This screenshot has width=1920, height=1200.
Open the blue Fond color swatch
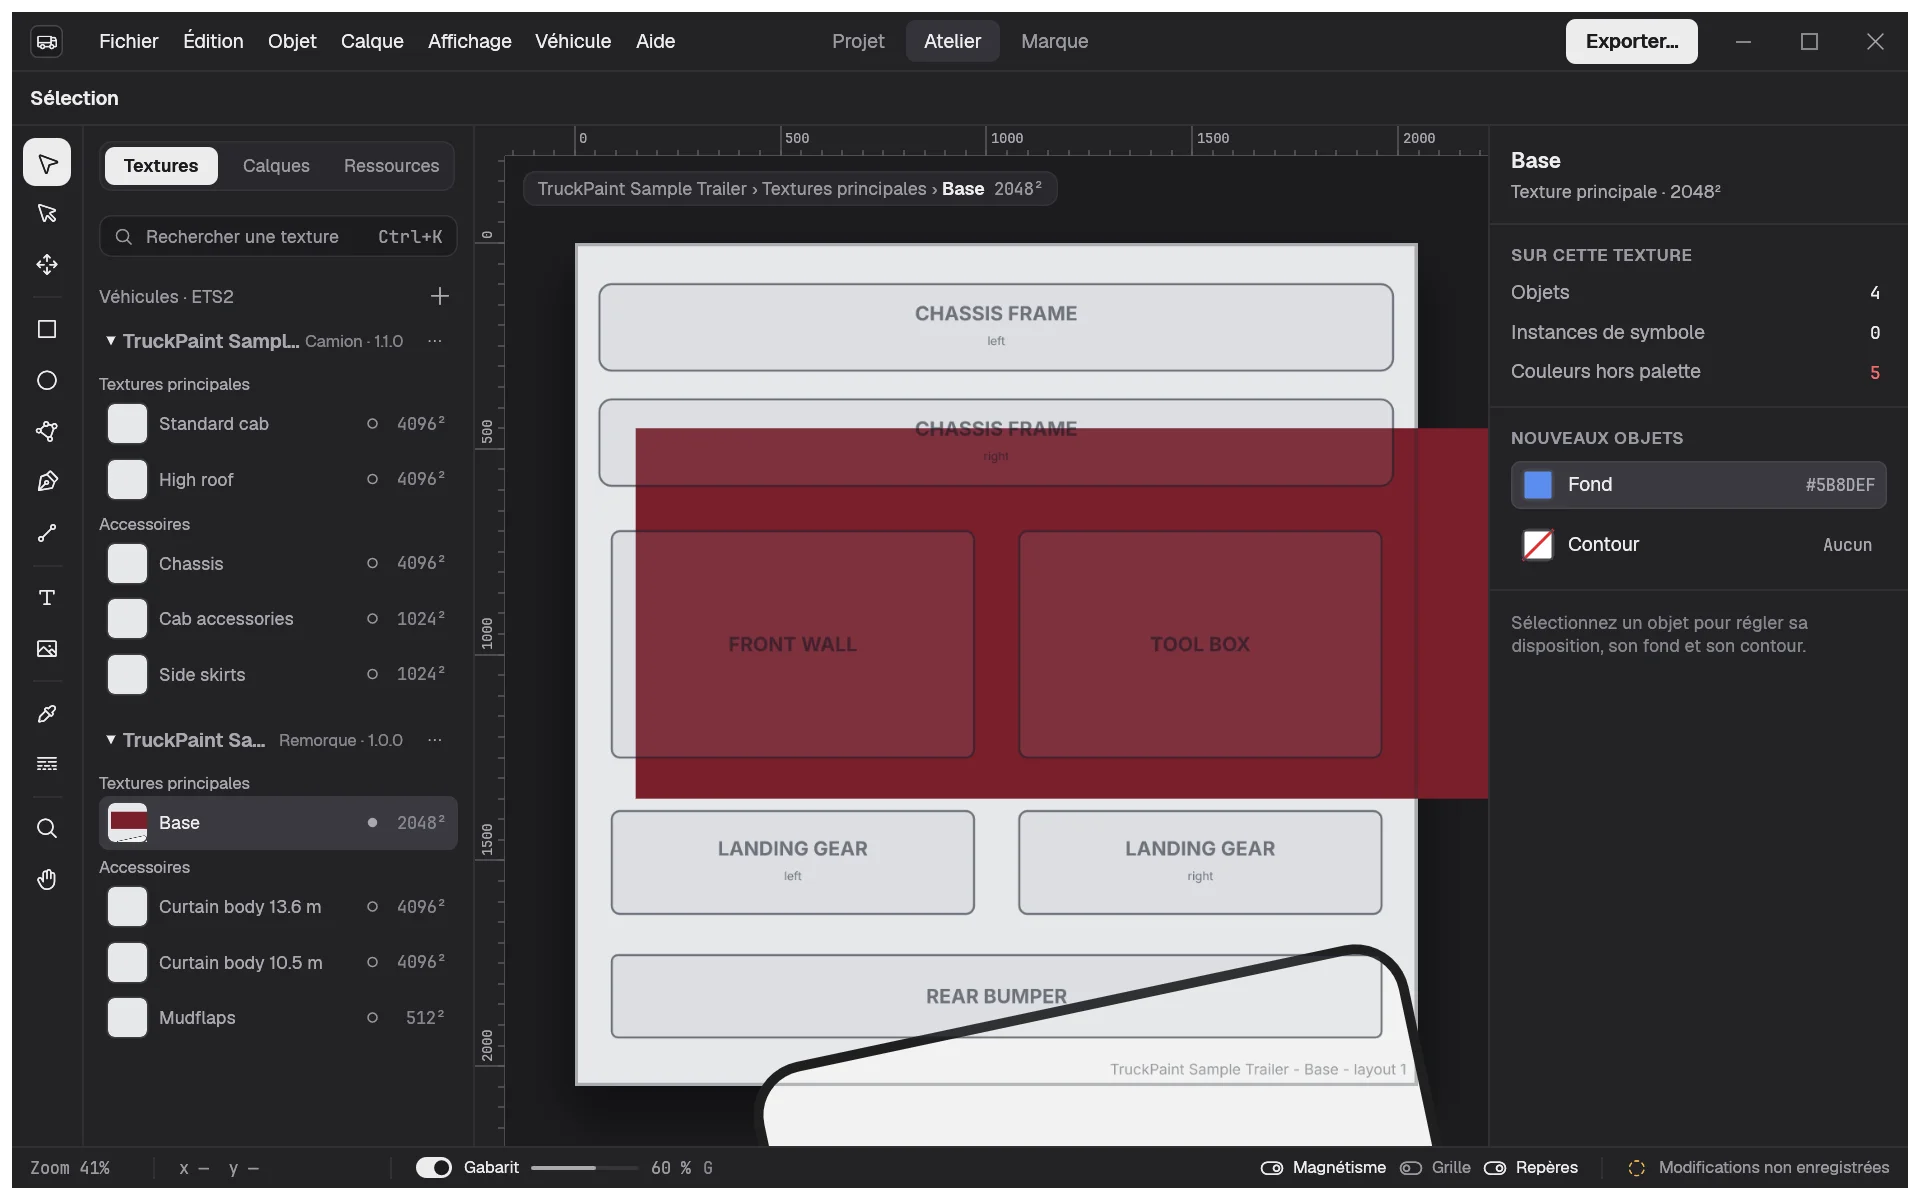(1537, 485)
